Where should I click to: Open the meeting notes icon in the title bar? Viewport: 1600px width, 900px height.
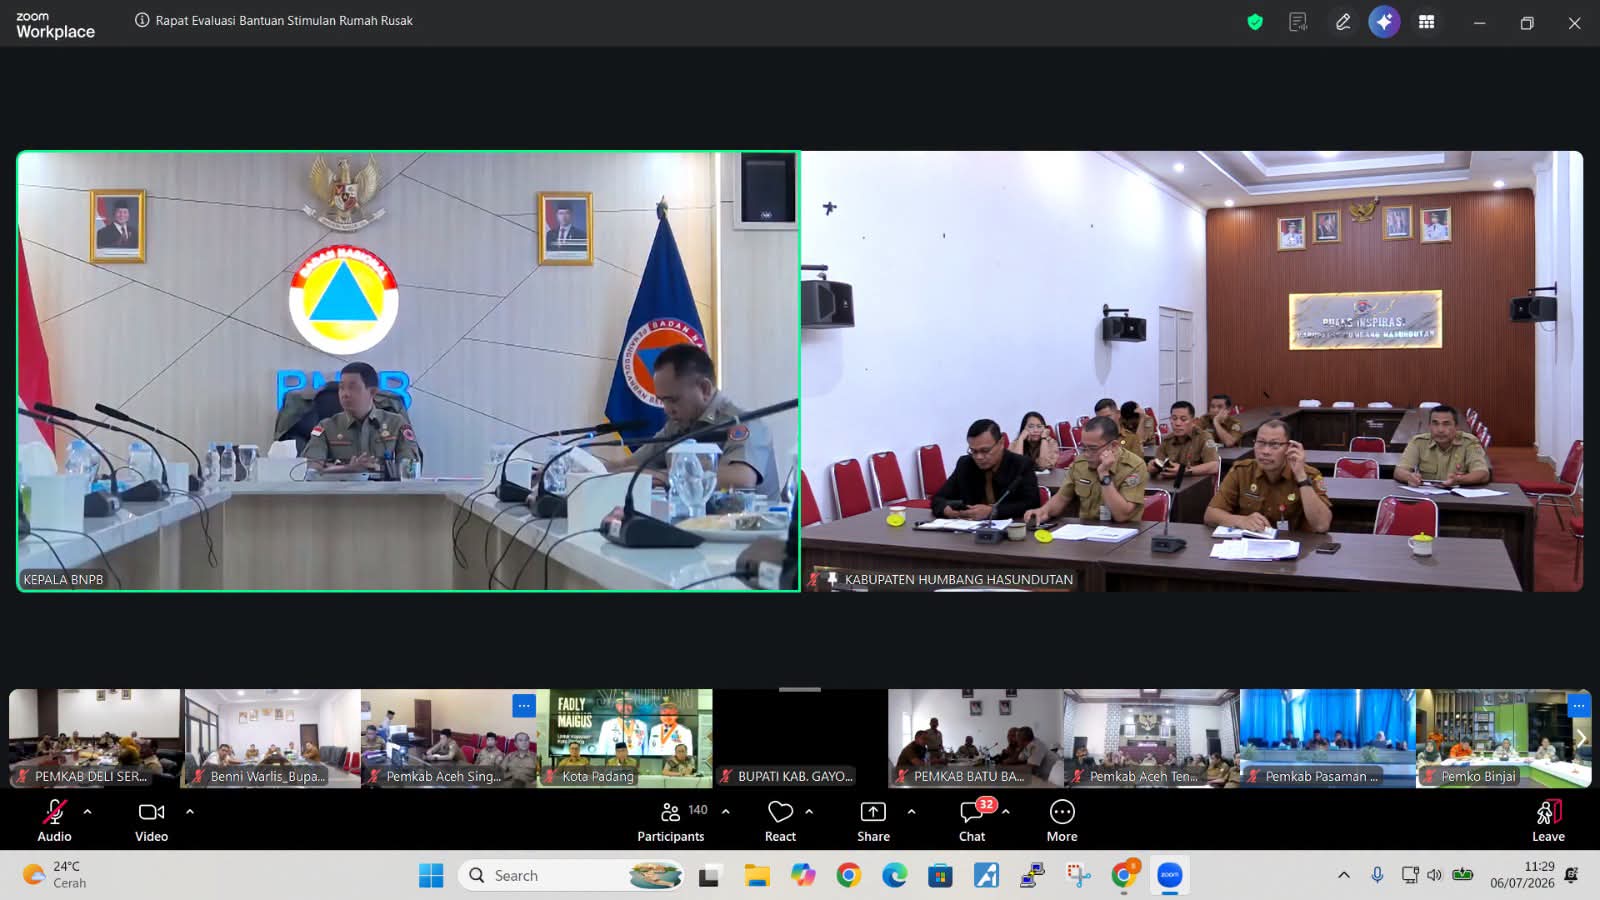[1298, 22]
